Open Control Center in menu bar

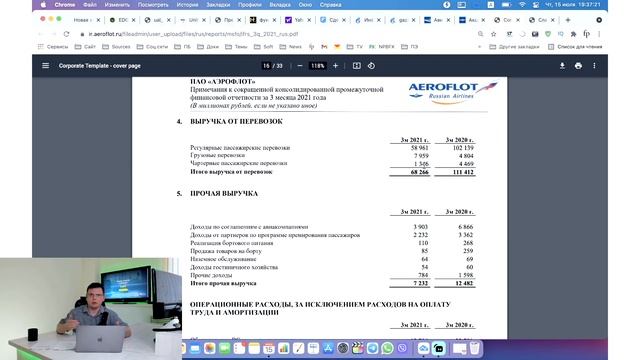coord(536,4)
